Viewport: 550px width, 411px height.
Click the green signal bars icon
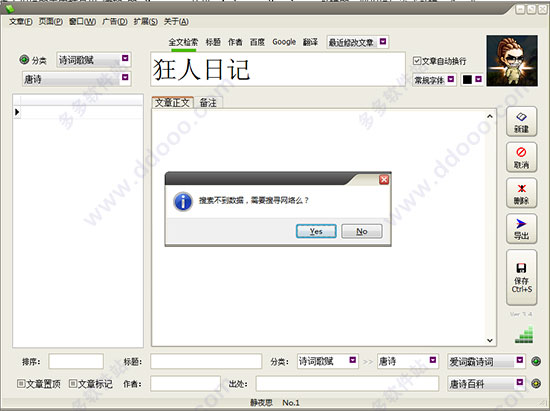click(x=524, y=334)
